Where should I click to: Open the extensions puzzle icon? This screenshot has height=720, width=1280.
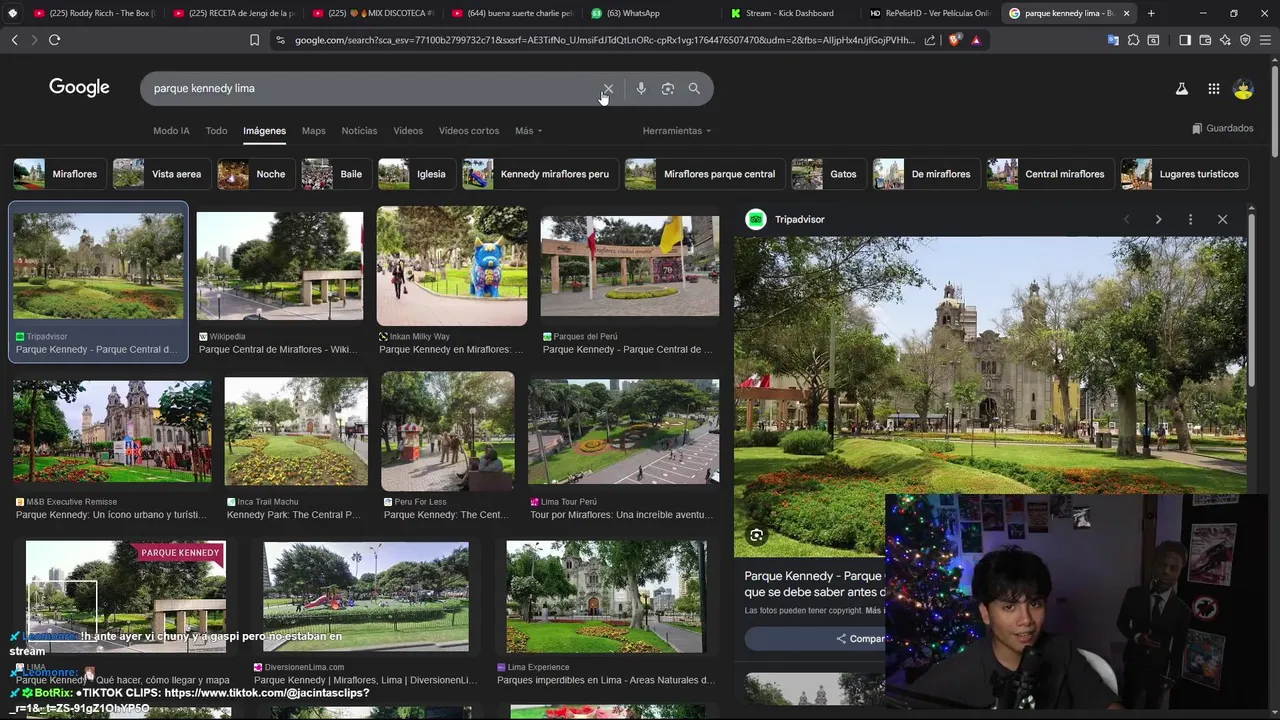(x=1133, y=40)
